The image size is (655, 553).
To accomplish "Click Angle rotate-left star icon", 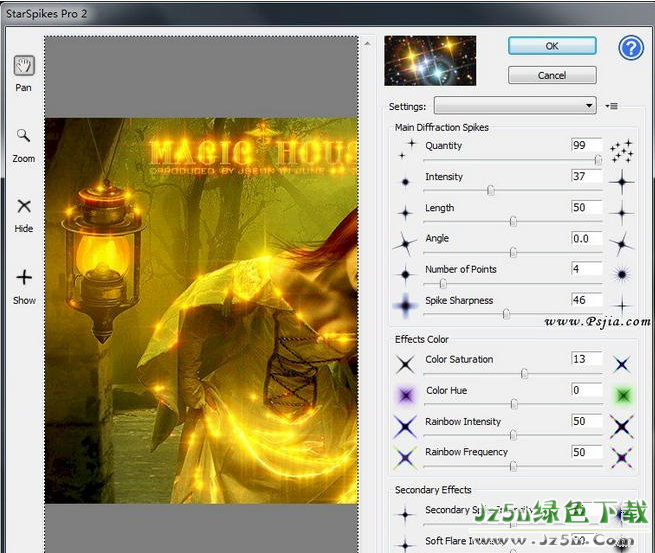I will click(x=405, y=244).
